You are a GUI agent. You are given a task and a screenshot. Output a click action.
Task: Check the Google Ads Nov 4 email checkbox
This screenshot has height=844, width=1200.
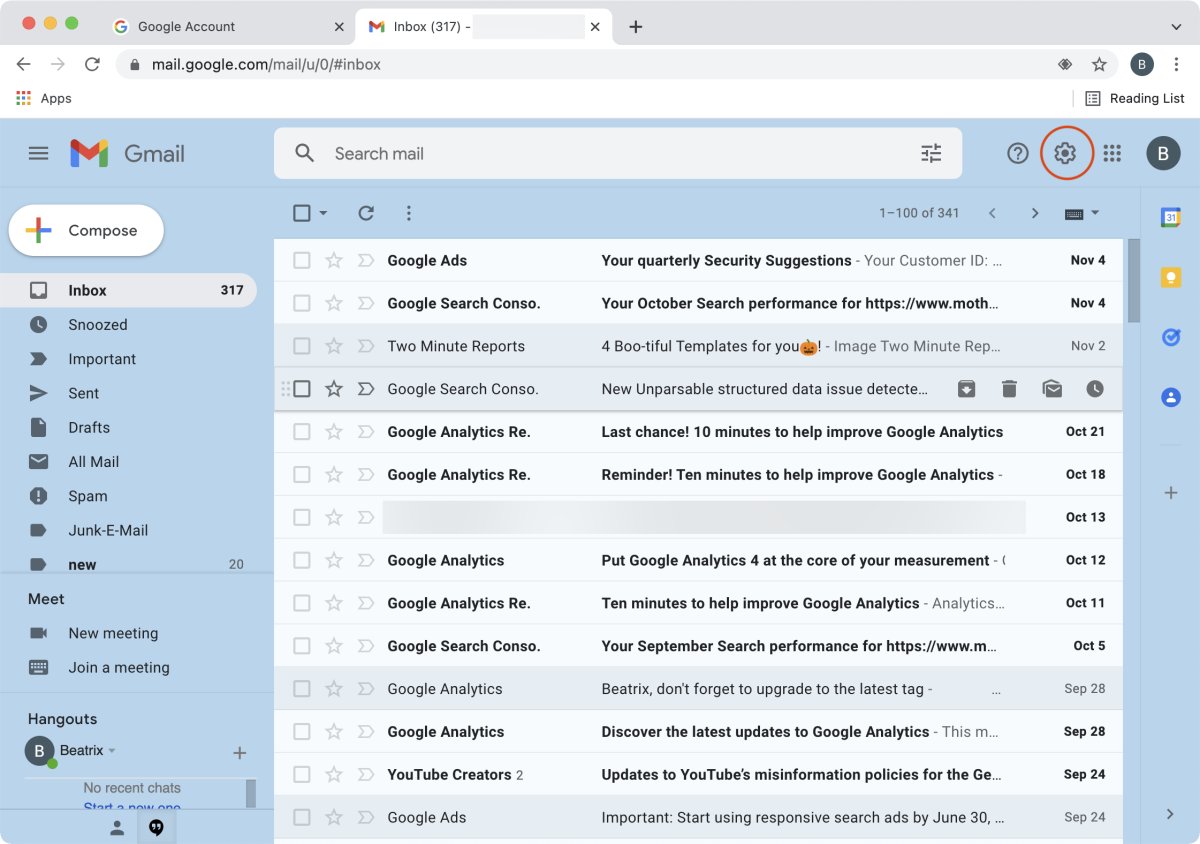tap(301, 261)
